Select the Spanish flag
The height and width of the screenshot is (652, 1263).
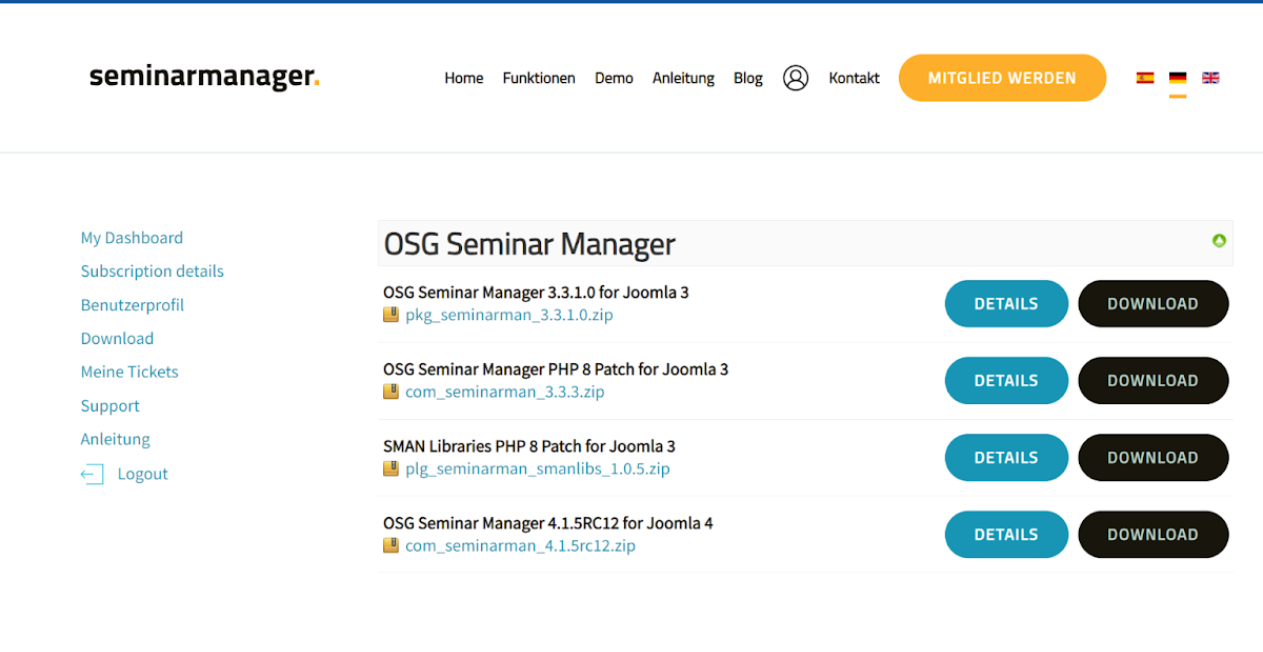click(x=1144, y=77)
